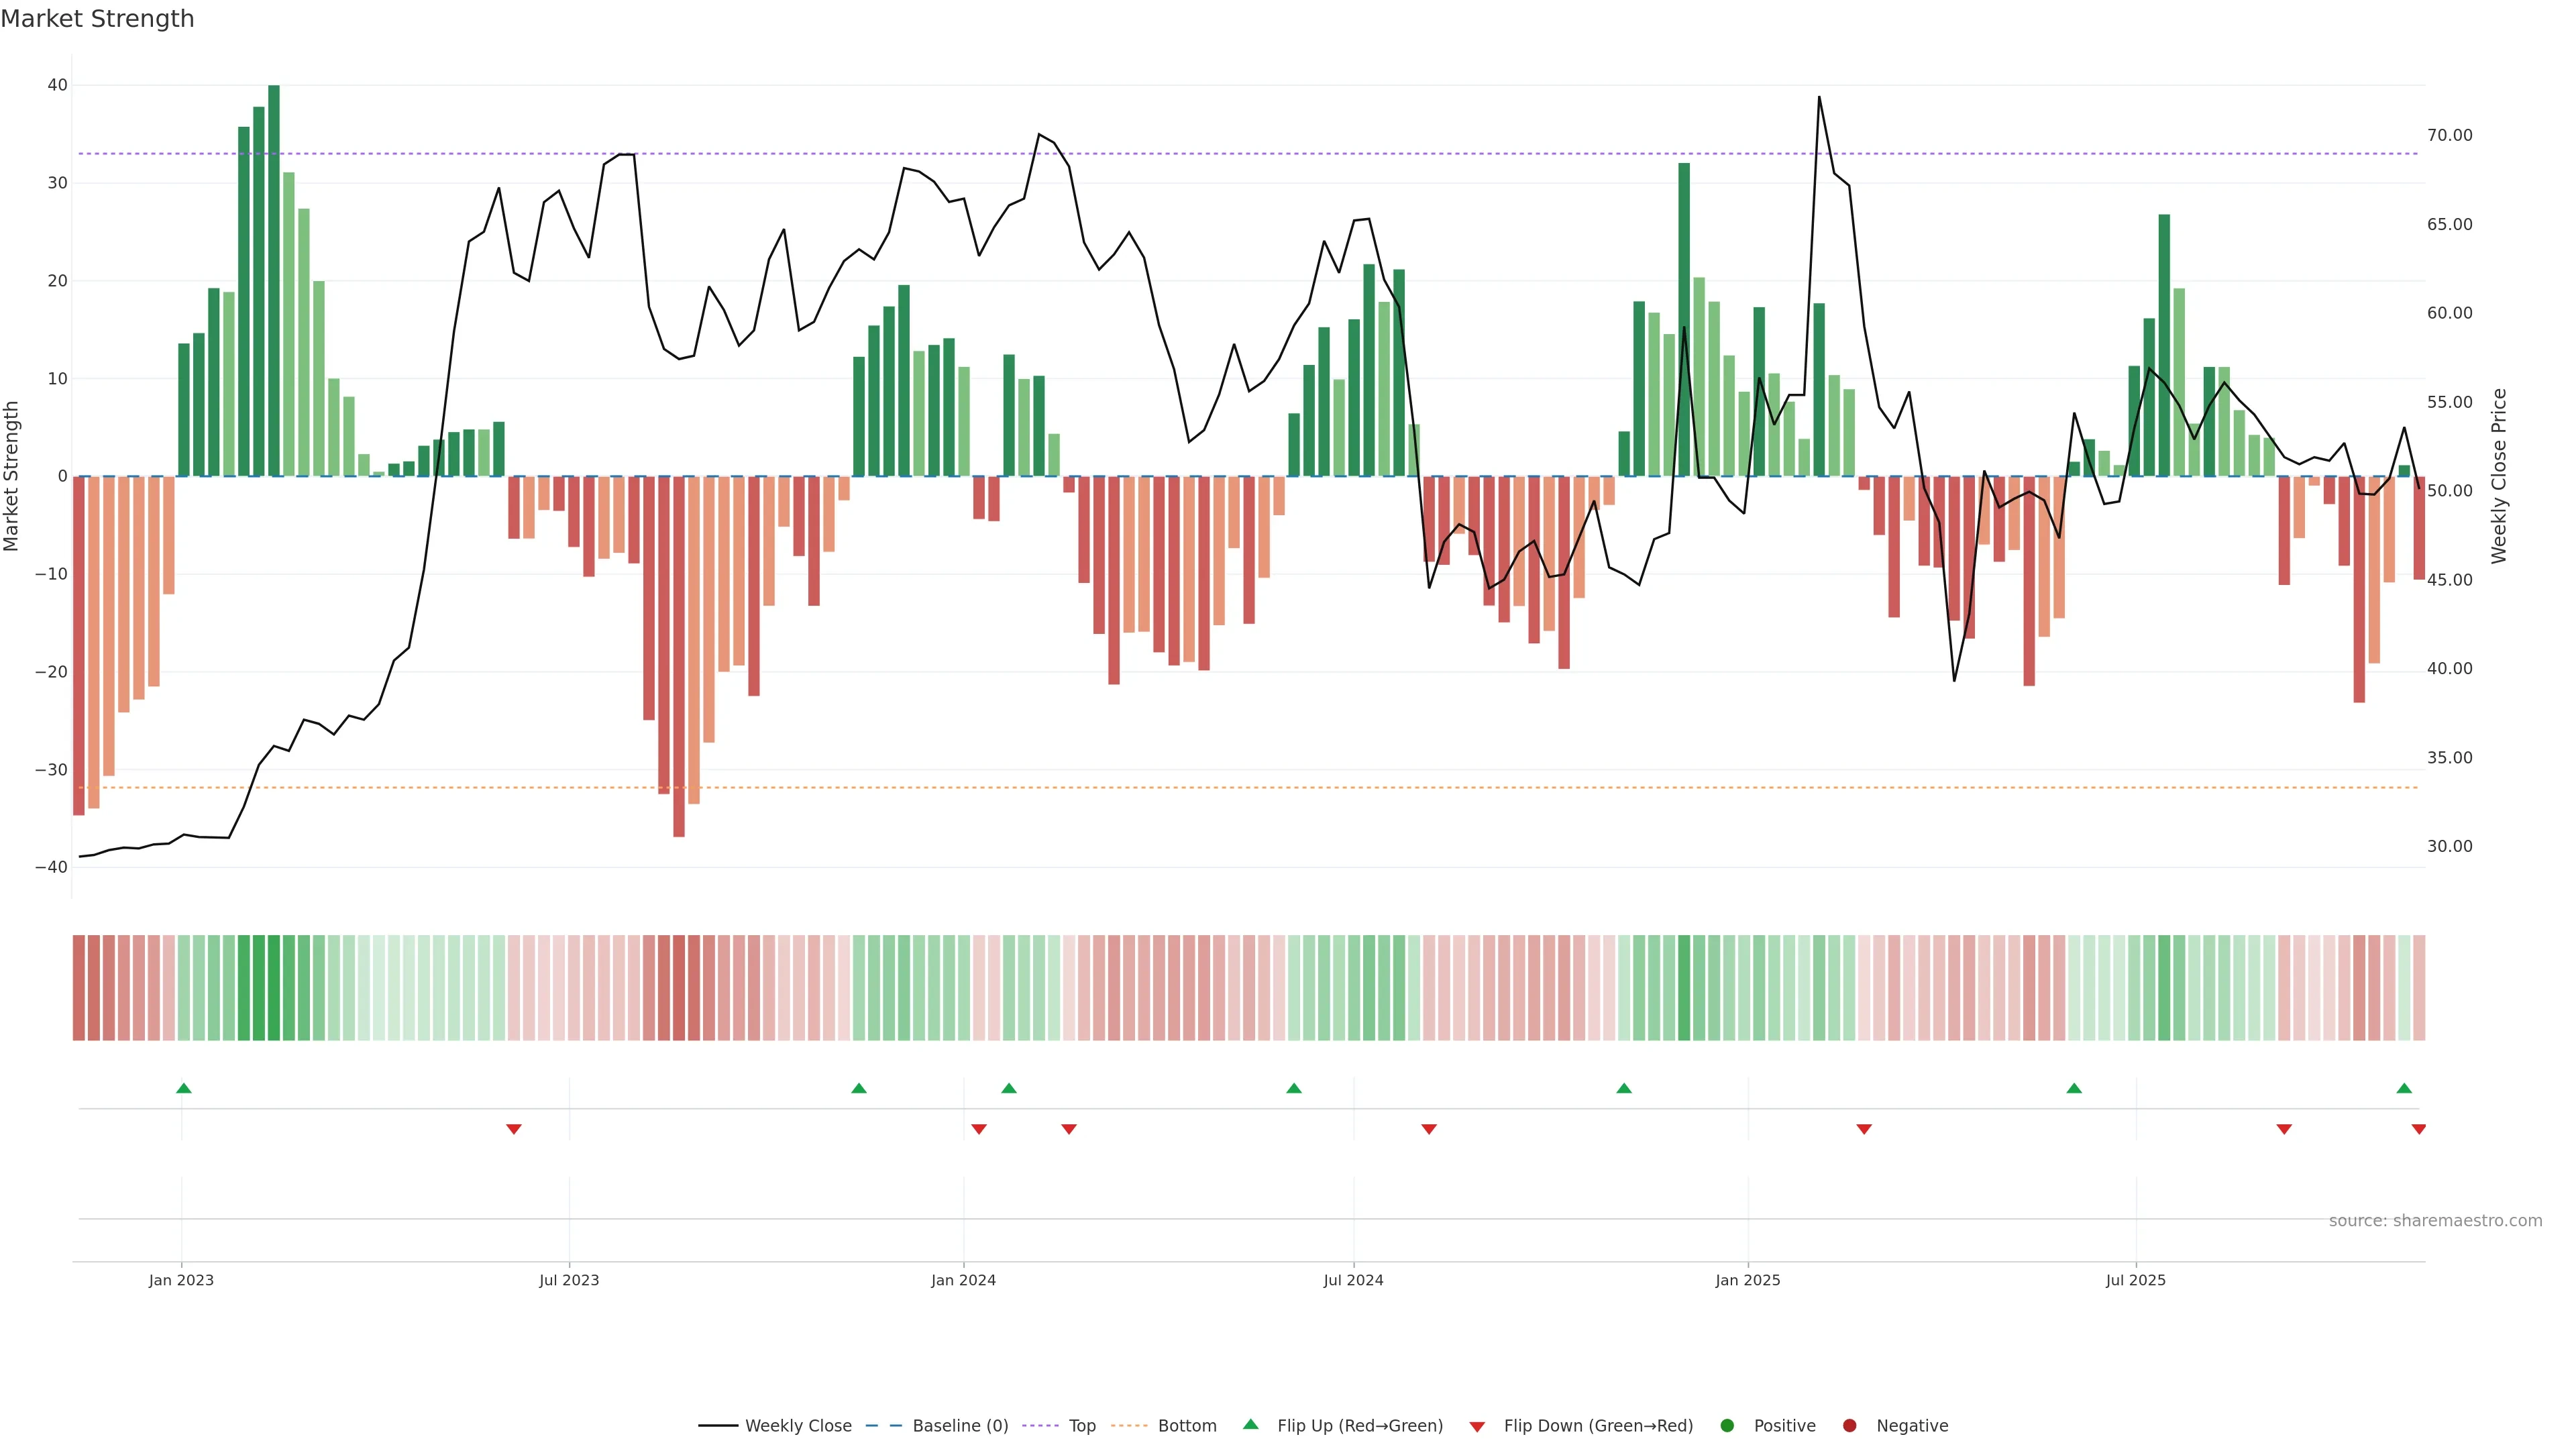Image resolution: width=2576 pixels, height=1449 pixels.
Task: Click the red Flip Down triangle legend icon
Action: pos(1477,1427)
